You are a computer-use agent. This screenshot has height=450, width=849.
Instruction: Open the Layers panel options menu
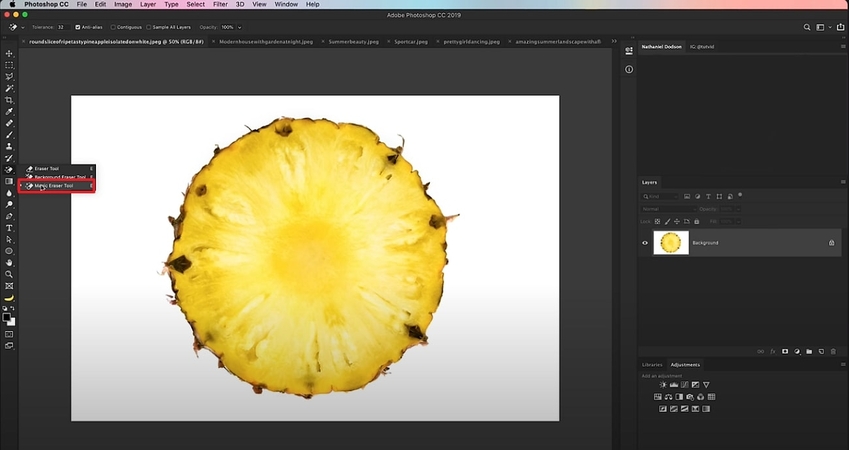tap(842, 182)
